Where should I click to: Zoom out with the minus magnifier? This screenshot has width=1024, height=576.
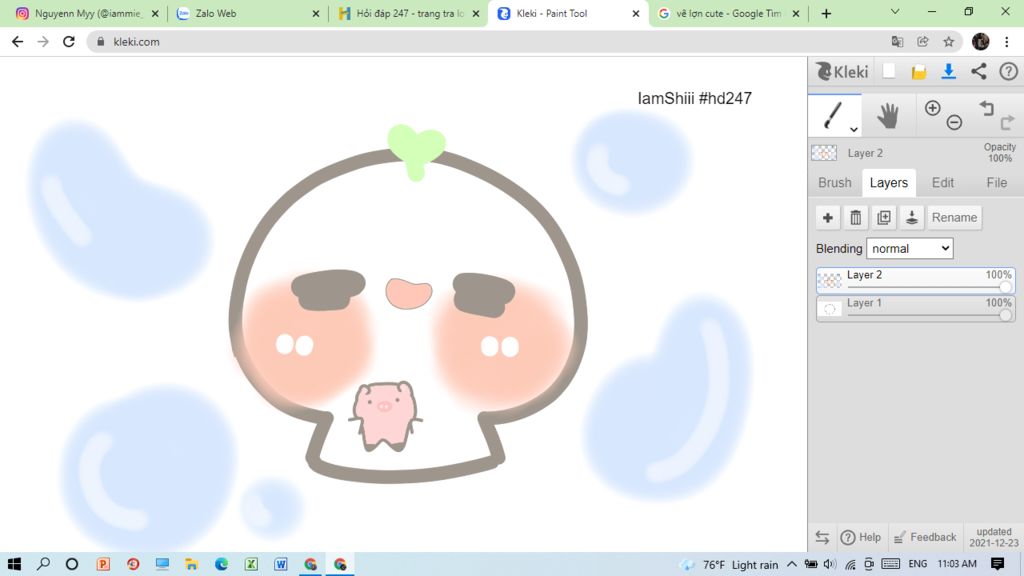(x=954, y=122)
